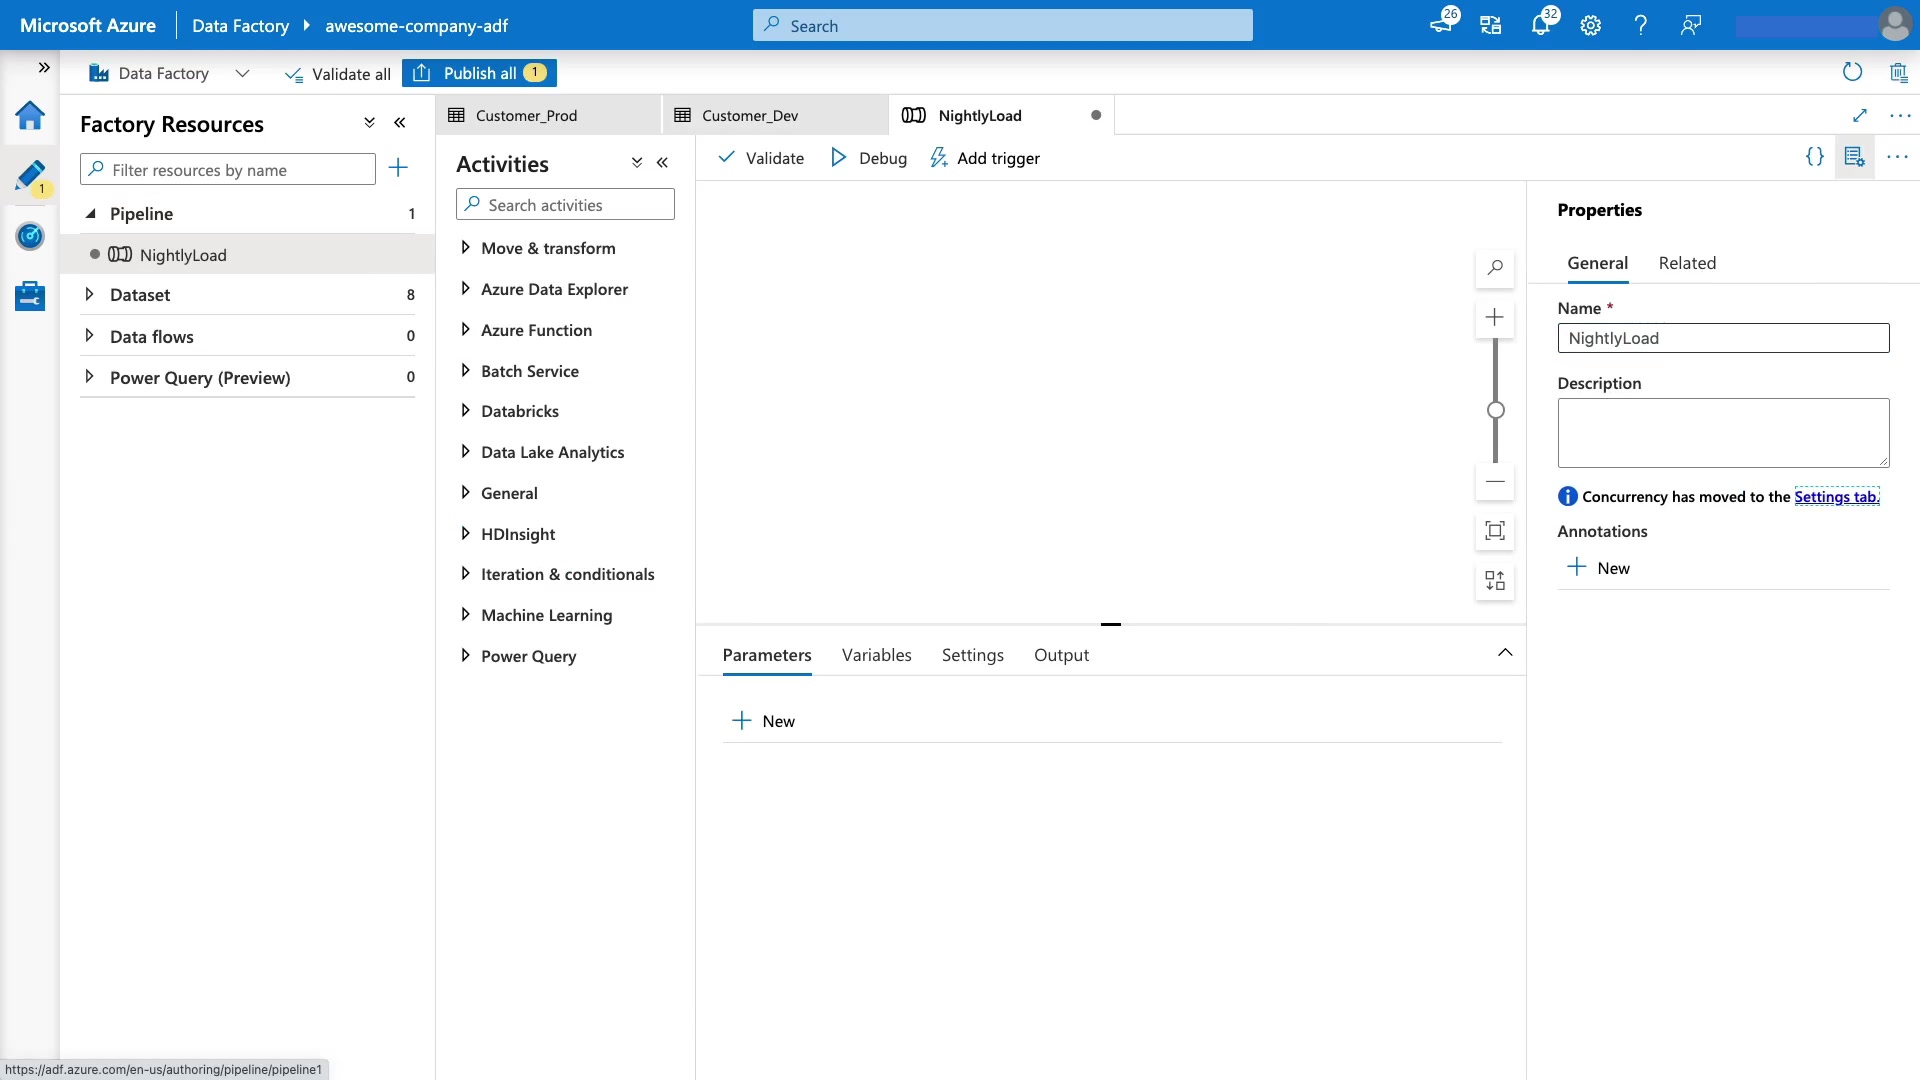Expand the Dataset resource group
The height and width of the screenshot is (1080, 1920).
(89, 295)
